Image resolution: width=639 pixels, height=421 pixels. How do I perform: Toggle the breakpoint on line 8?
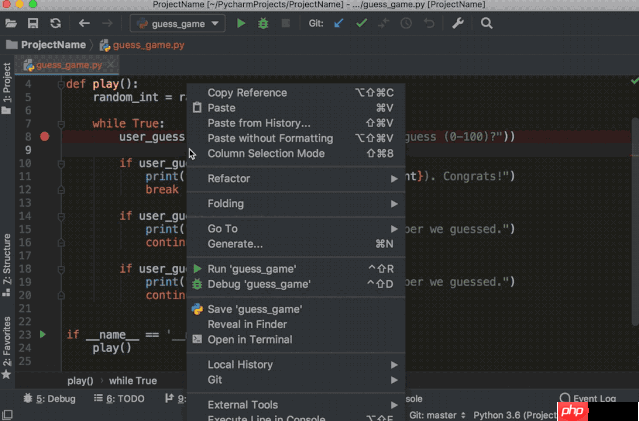point(44,137)
